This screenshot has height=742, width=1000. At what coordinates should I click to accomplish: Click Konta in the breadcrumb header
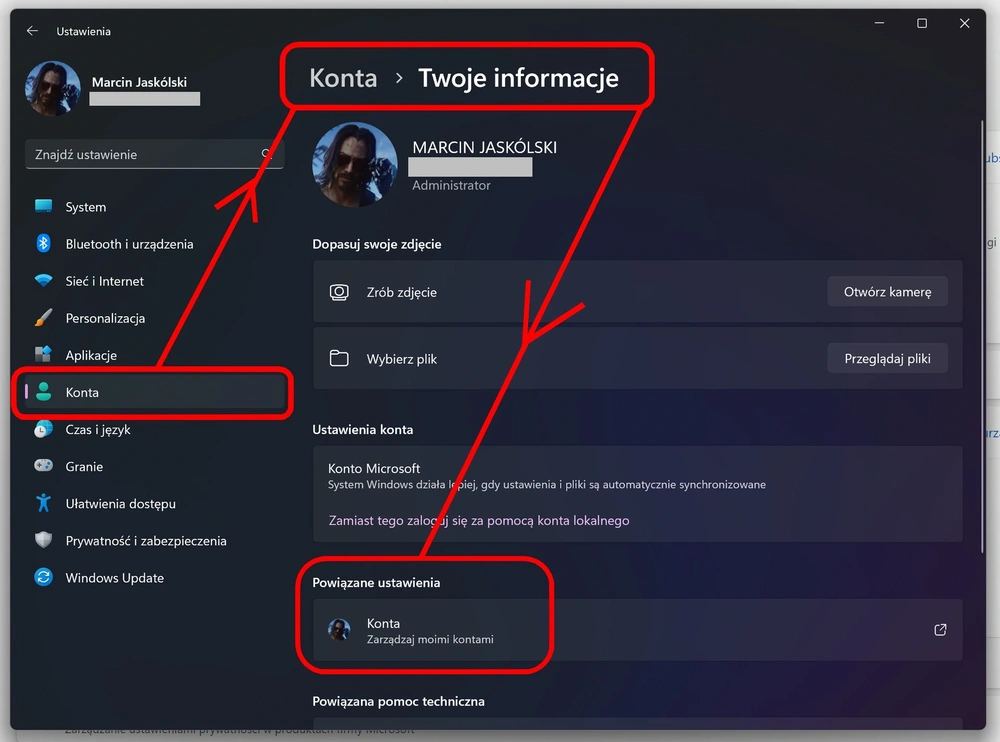point(343,78)
